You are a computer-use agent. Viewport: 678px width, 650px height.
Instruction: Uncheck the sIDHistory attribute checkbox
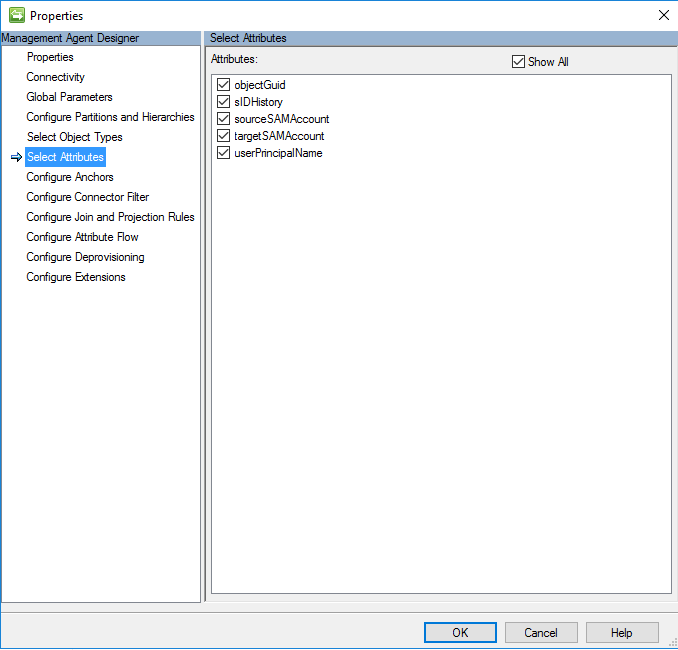(x=223, y=102)
